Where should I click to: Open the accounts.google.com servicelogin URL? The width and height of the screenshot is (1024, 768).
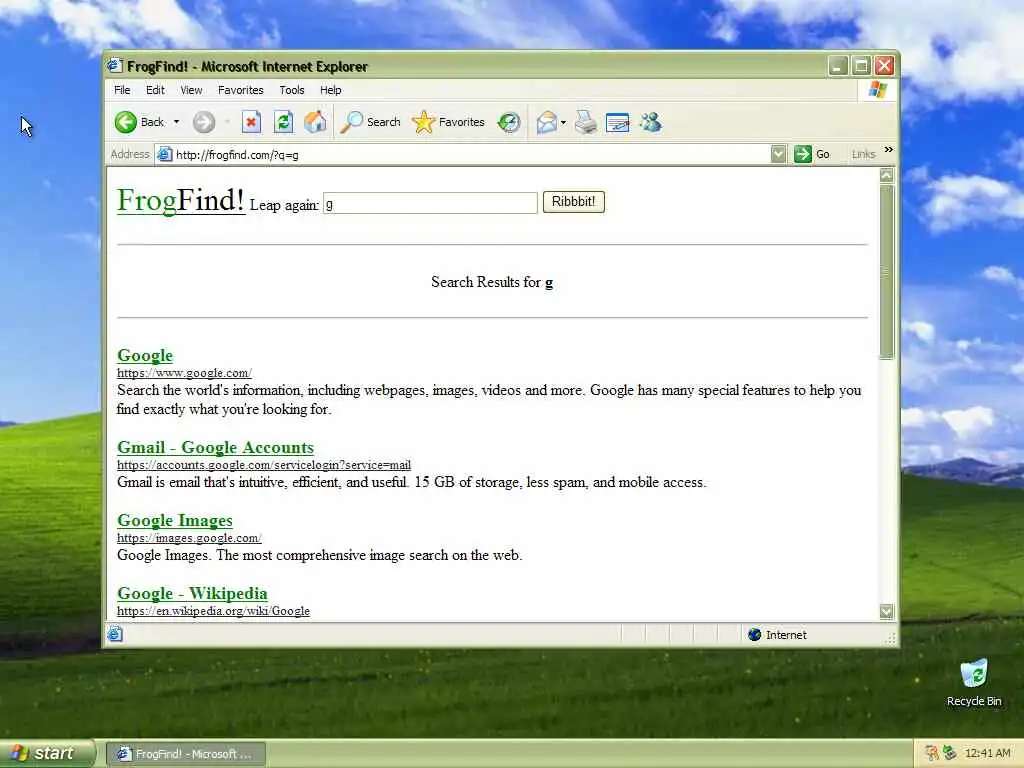click(264, 465)
